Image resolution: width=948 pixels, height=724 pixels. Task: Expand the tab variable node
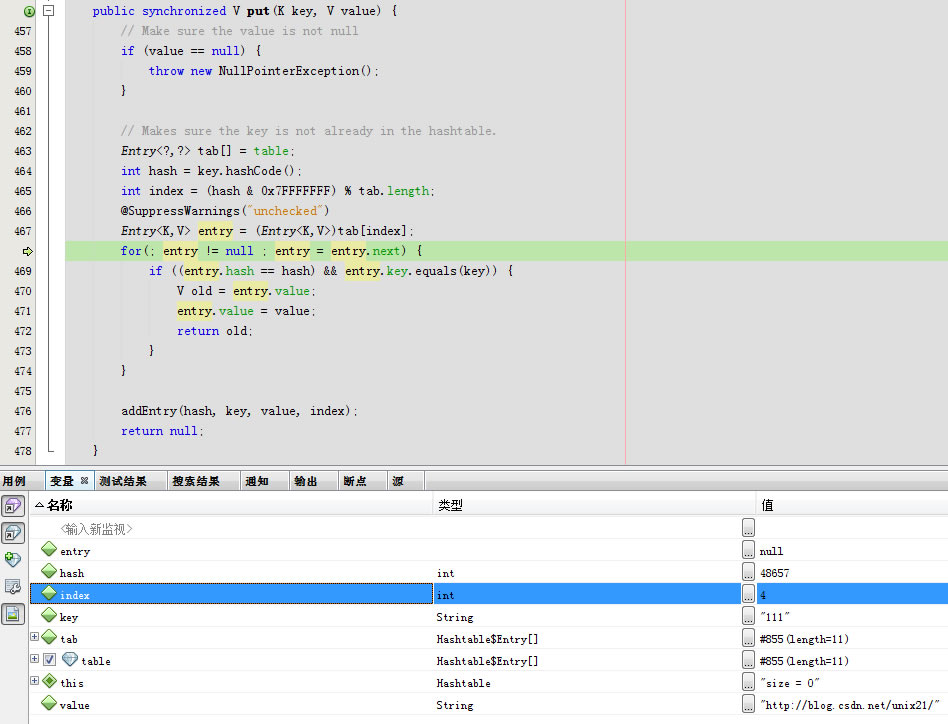pyautogui.click(x=34, y=636)
